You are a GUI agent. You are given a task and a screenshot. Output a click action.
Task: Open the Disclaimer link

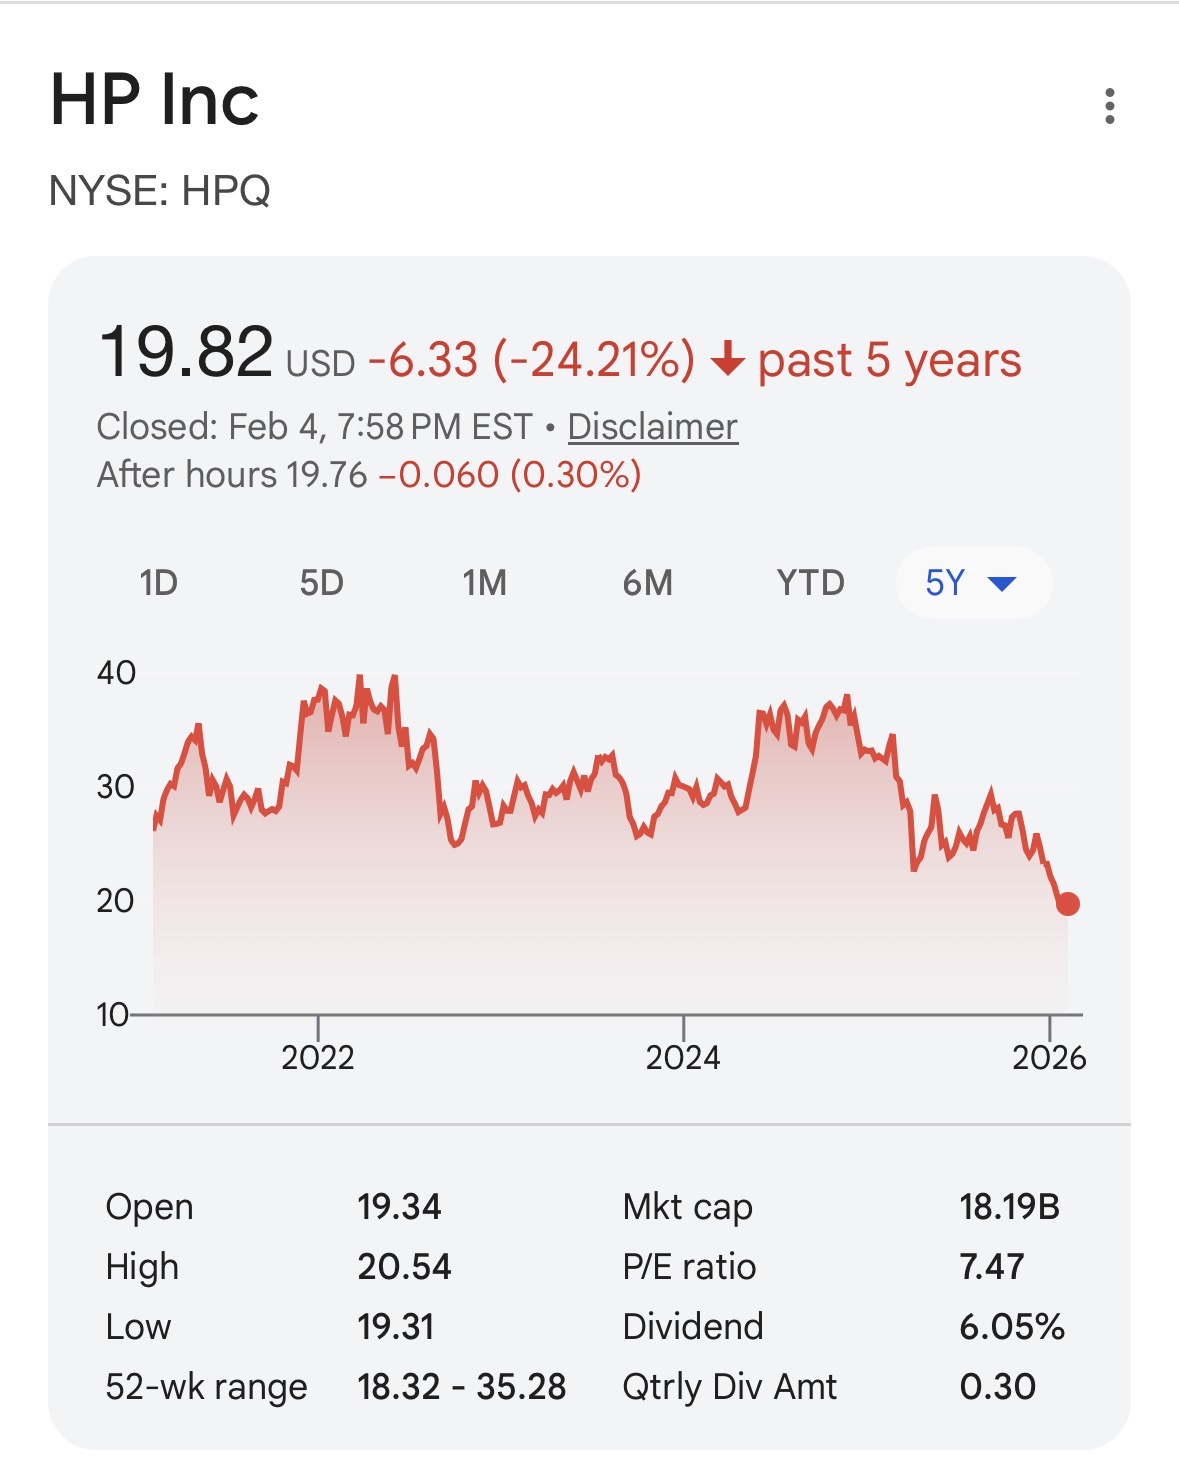(652, 427)
